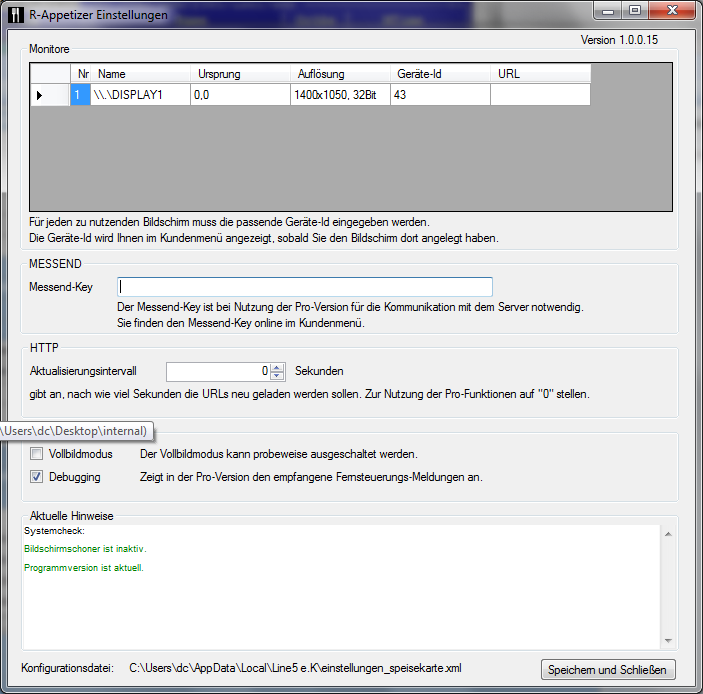Select the 1400x1050, 32Bit resolution cell
This screenshot has height=694, width=703.
(x=340, y=95)
